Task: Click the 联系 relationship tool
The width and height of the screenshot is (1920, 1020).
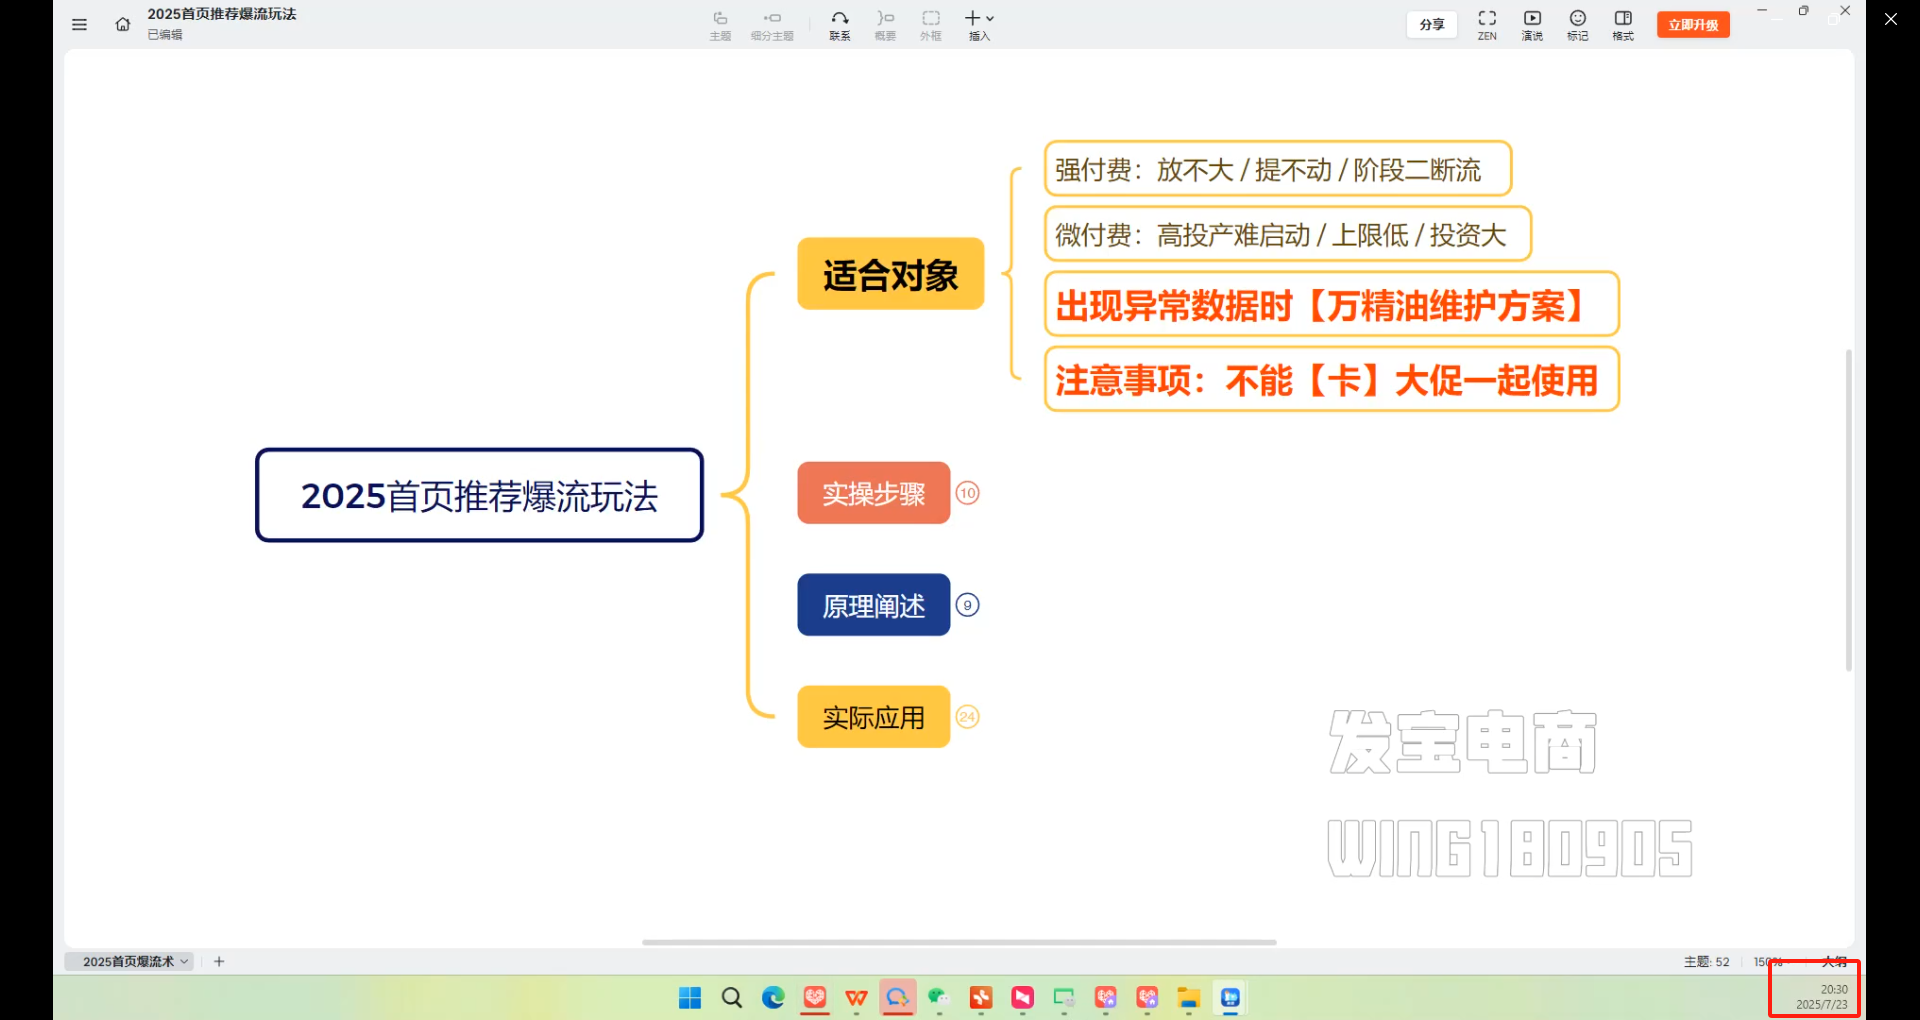Action: point(839,25)
